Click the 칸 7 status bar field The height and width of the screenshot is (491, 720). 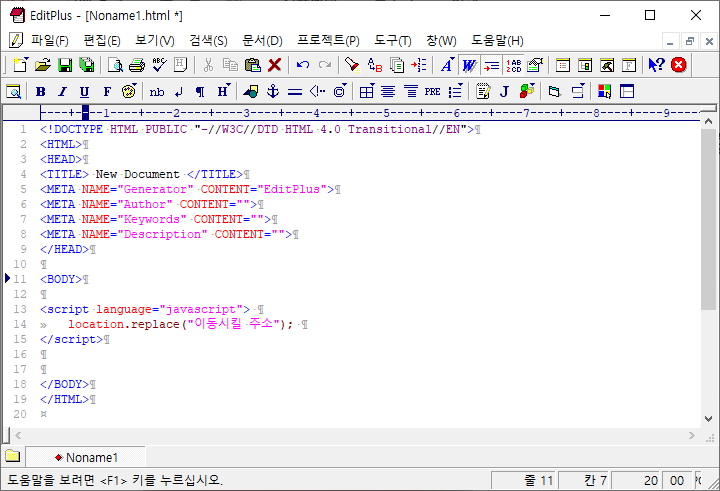point(585,480)
